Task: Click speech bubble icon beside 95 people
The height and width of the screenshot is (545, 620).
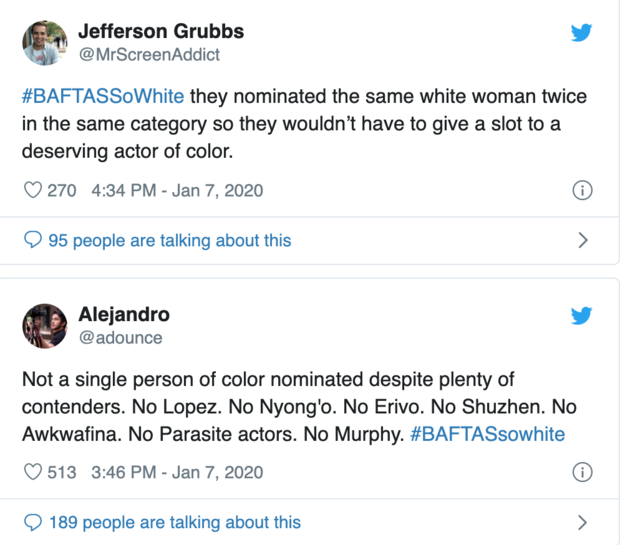Action: [x=32, y=240]
